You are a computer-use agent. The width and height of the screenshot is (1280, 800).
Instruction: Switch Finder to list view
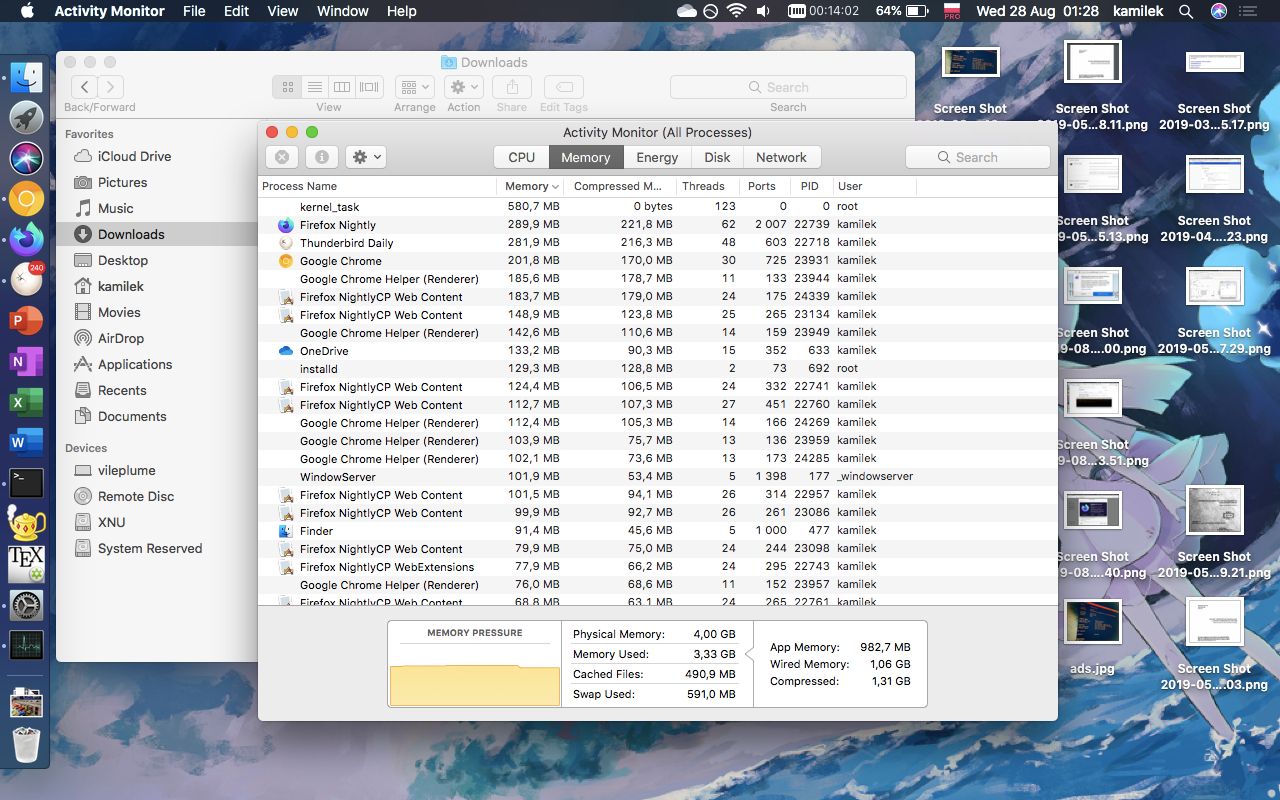[315, 88]
